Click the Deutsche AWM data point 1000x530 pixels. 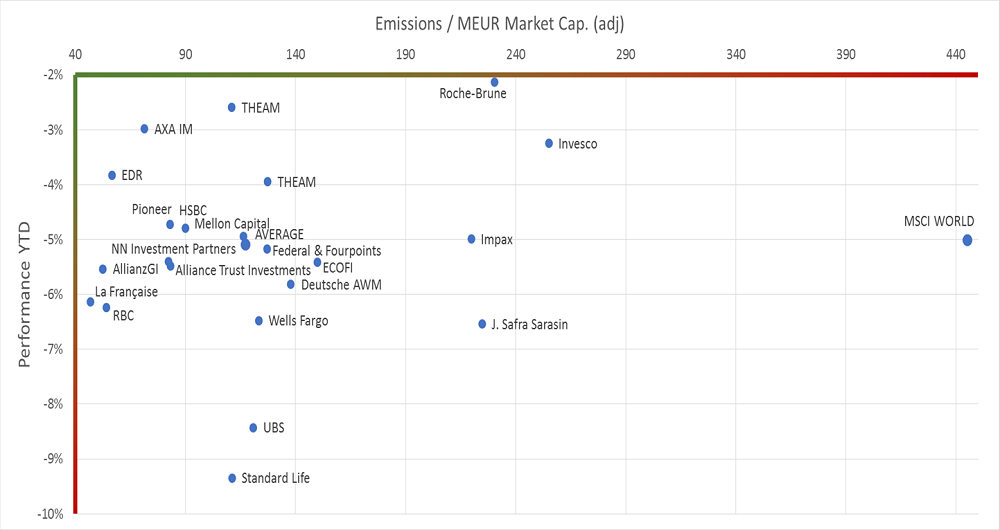click(x=291, y=284)
